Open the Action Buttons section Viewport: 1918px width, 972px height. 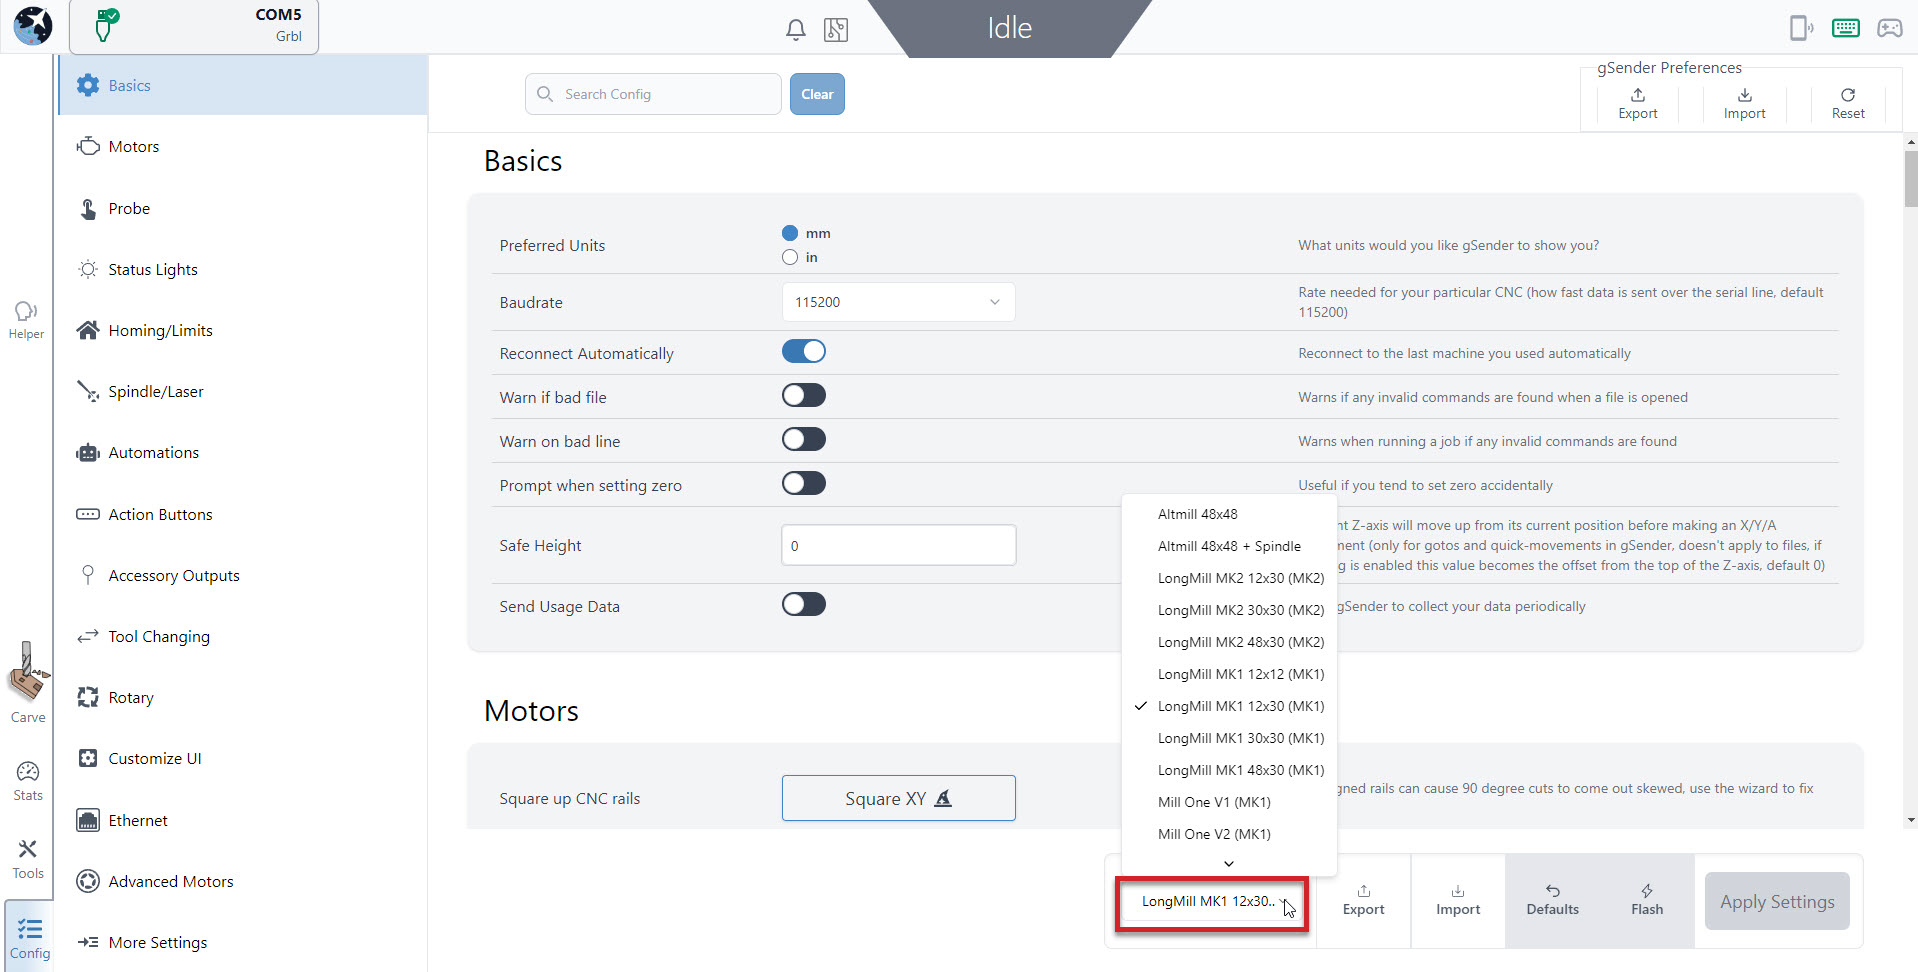coord(244,514)
